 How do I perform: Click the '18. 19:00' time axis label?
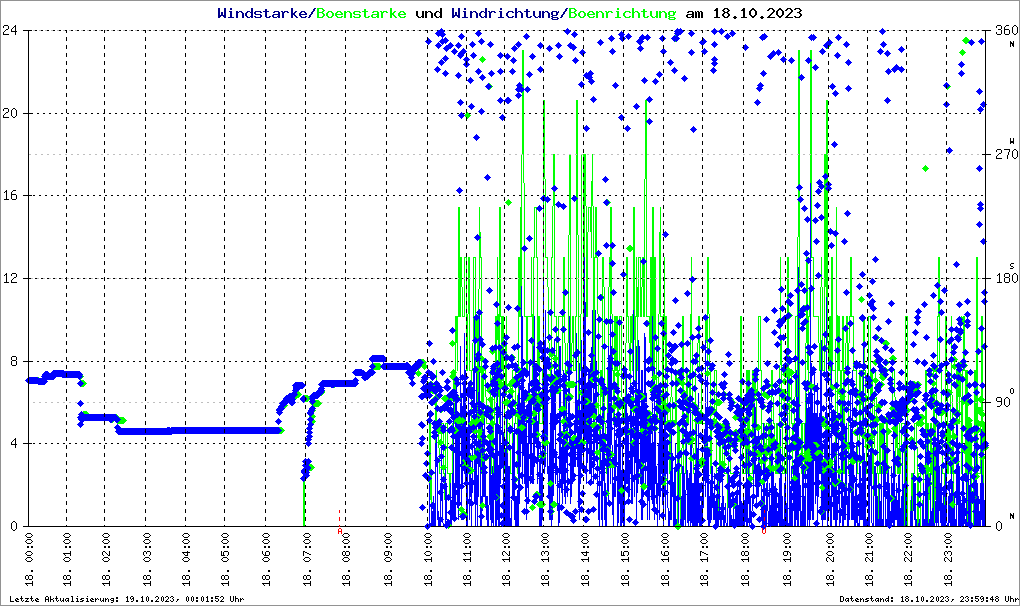coord(787,559)
